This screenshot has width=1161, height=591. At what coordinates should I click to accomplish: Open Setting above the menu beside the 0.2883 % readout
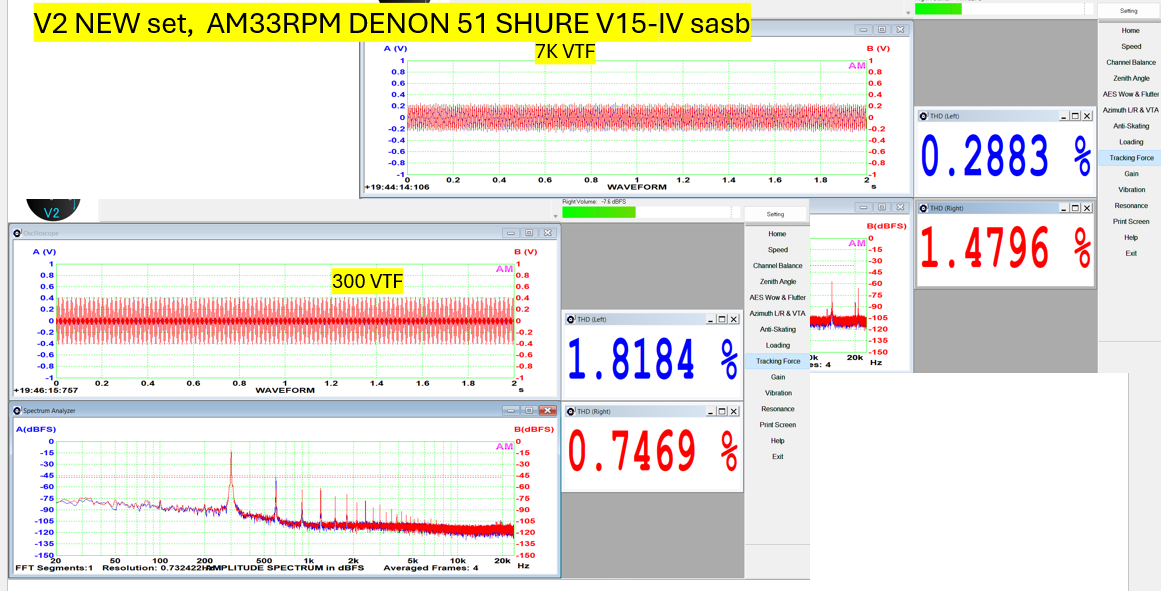pos(1128,11)
